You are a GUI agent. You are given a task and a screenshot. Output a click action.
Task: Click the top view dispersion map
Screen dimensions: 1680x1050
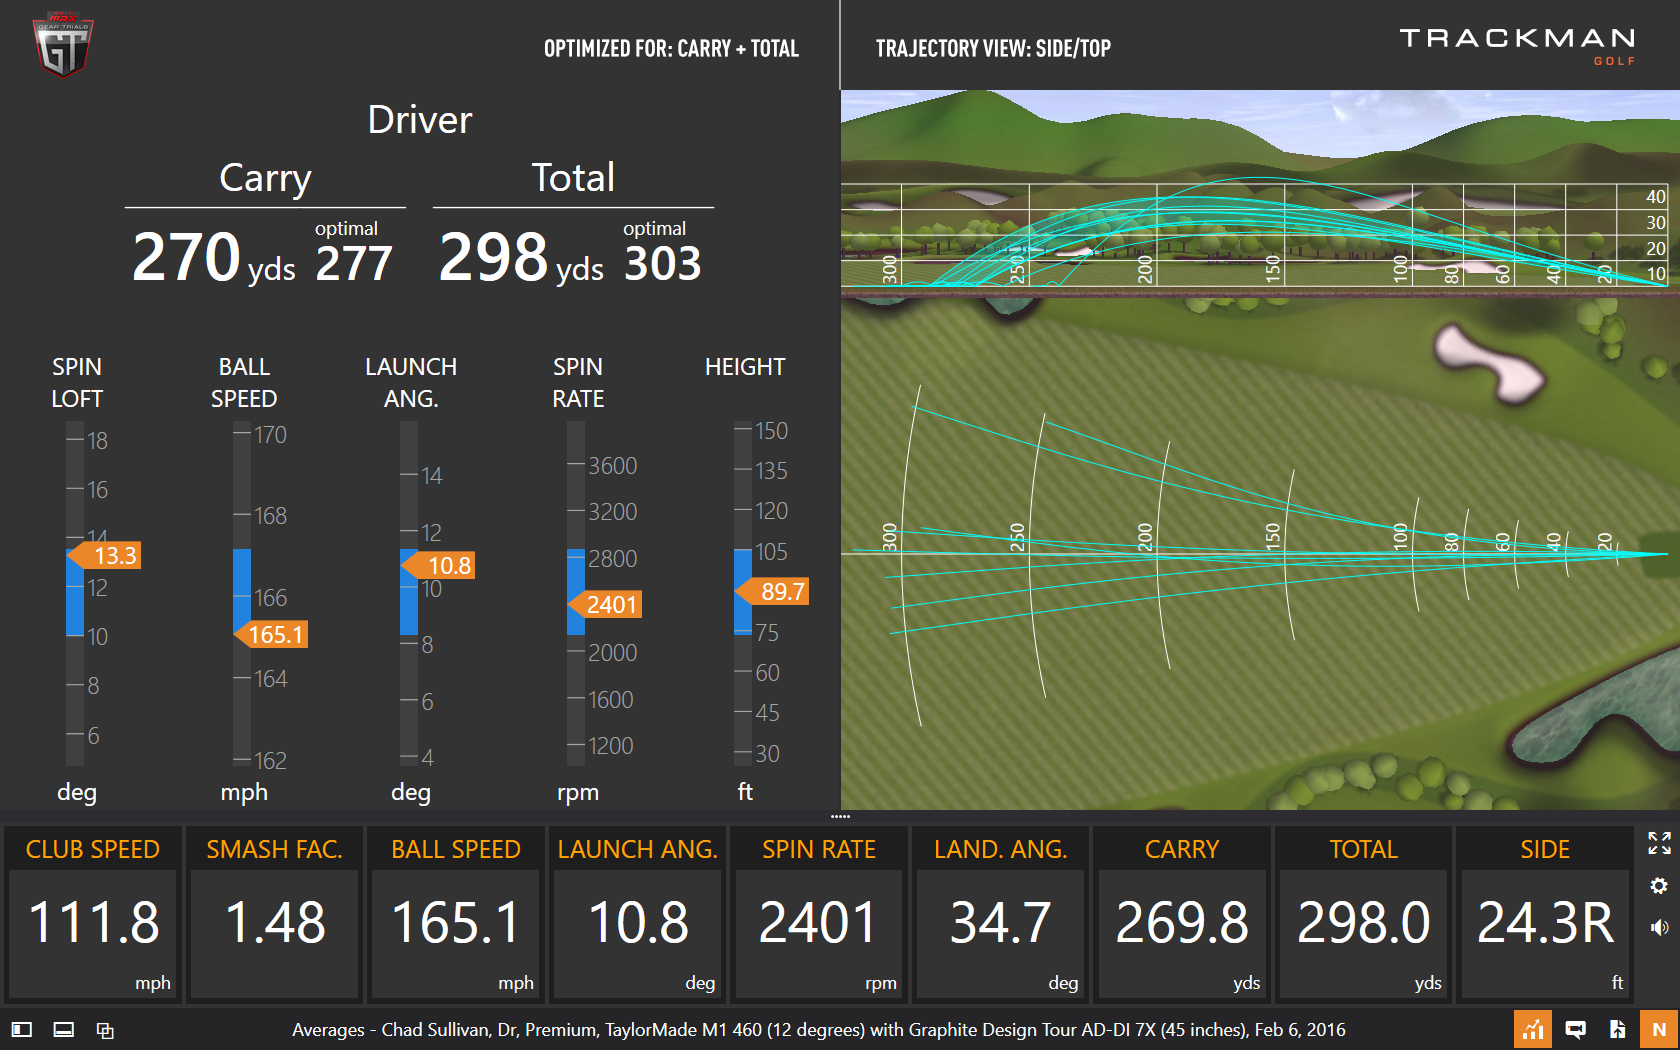(1260, 555)
